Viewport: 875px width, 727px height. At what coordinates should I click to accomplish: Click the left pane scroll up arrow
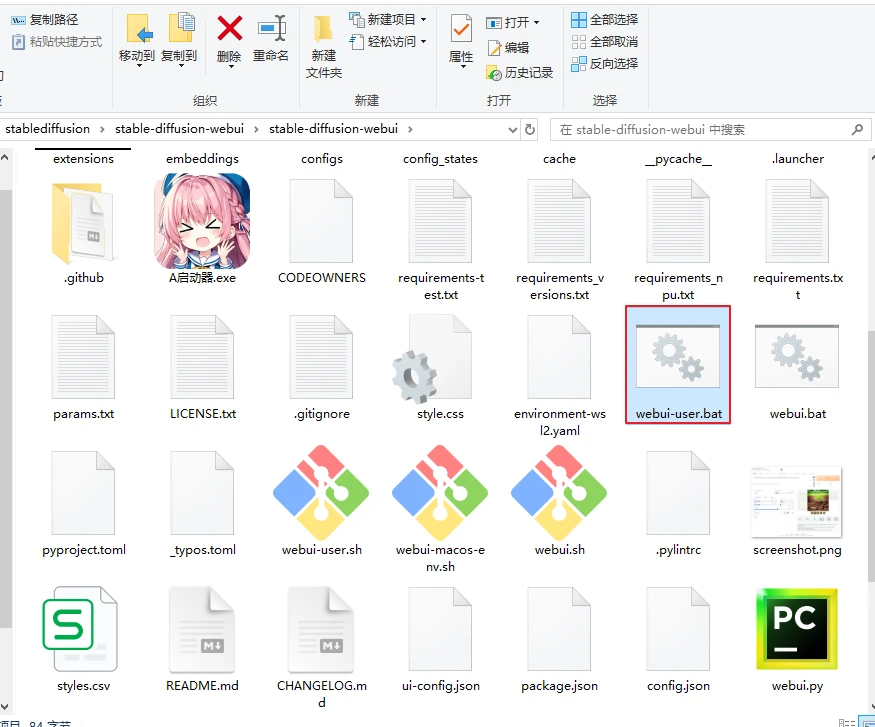point(4,158)
